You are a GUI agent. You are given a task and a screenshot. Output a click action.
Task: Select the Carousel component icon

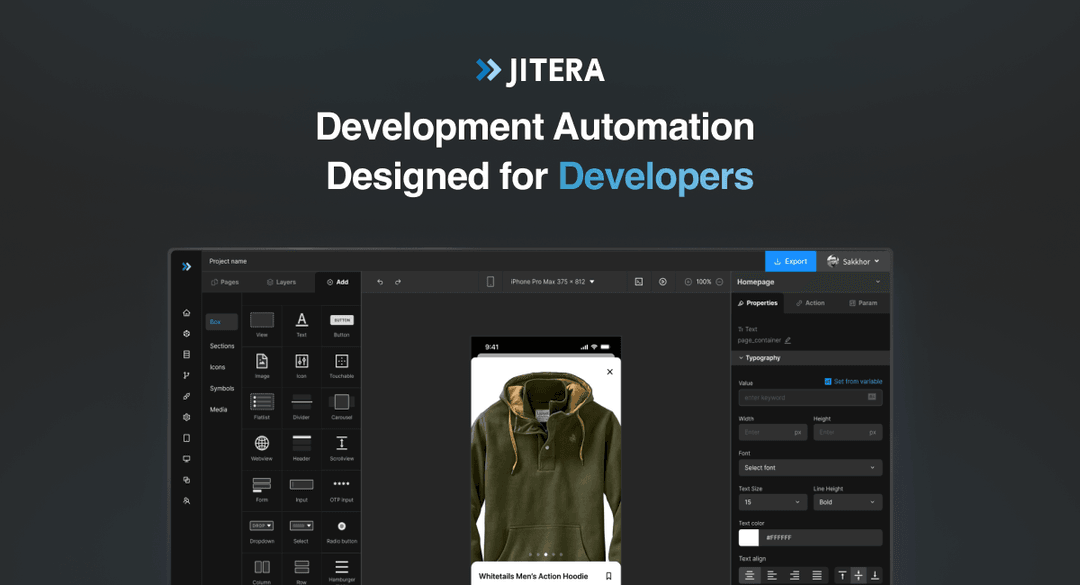coord(340,403)
